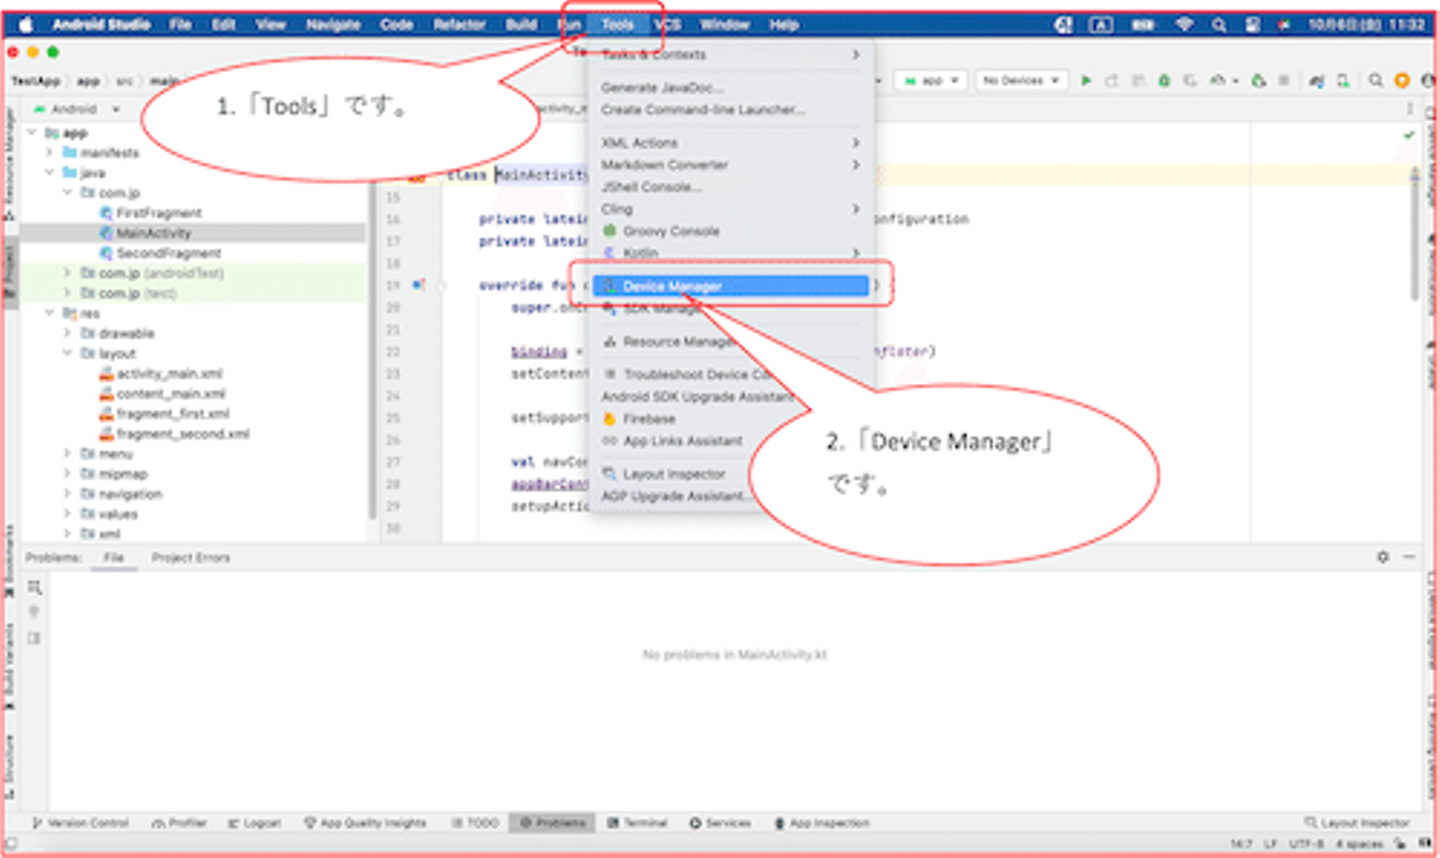
Task: Collapse the java folder
Action: [49, 173]
